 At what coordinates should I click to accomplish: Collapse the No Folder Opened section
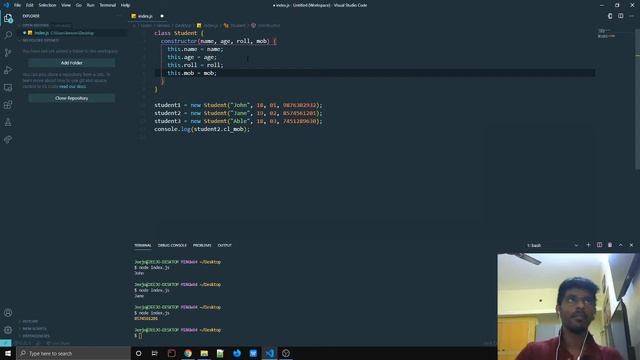(40, 40)
